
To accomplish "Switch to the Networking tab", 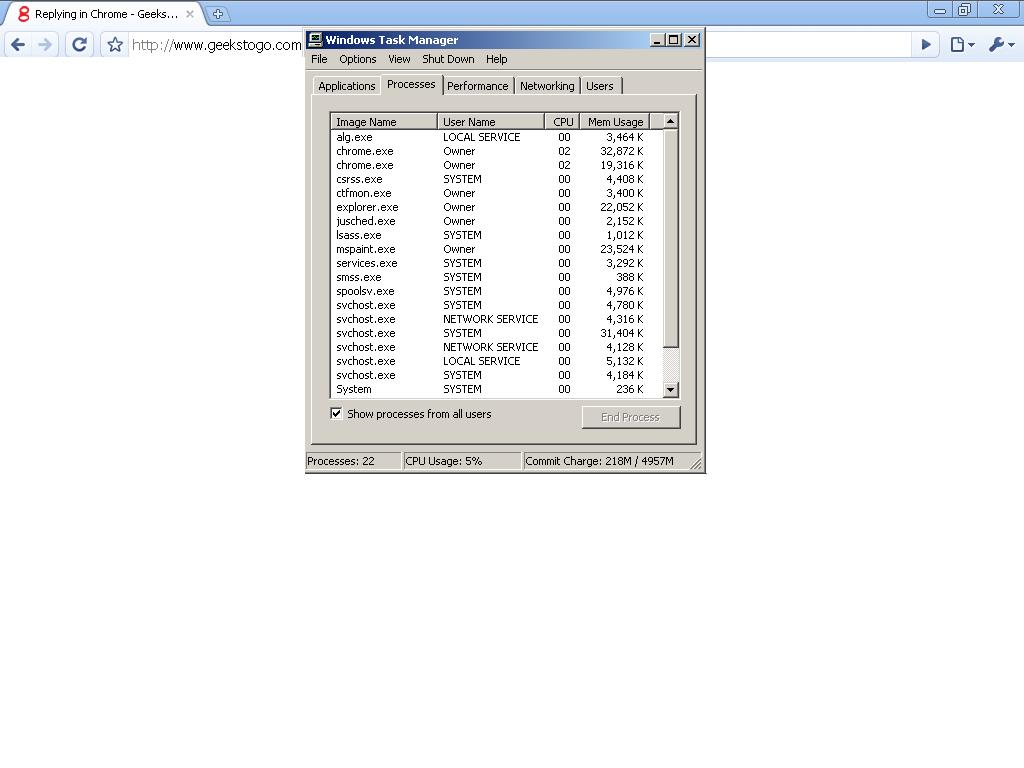I will pyautogui.click(x=547, y=86).
